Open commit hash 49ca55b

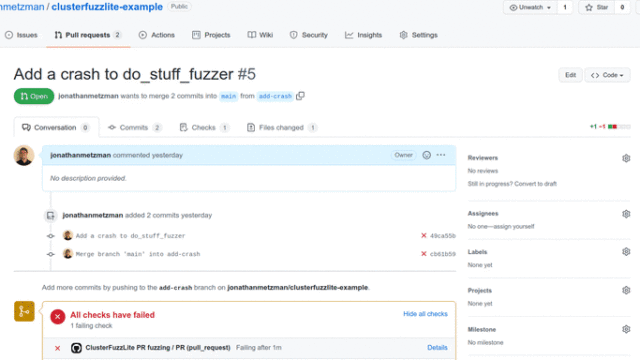(442, 236)
